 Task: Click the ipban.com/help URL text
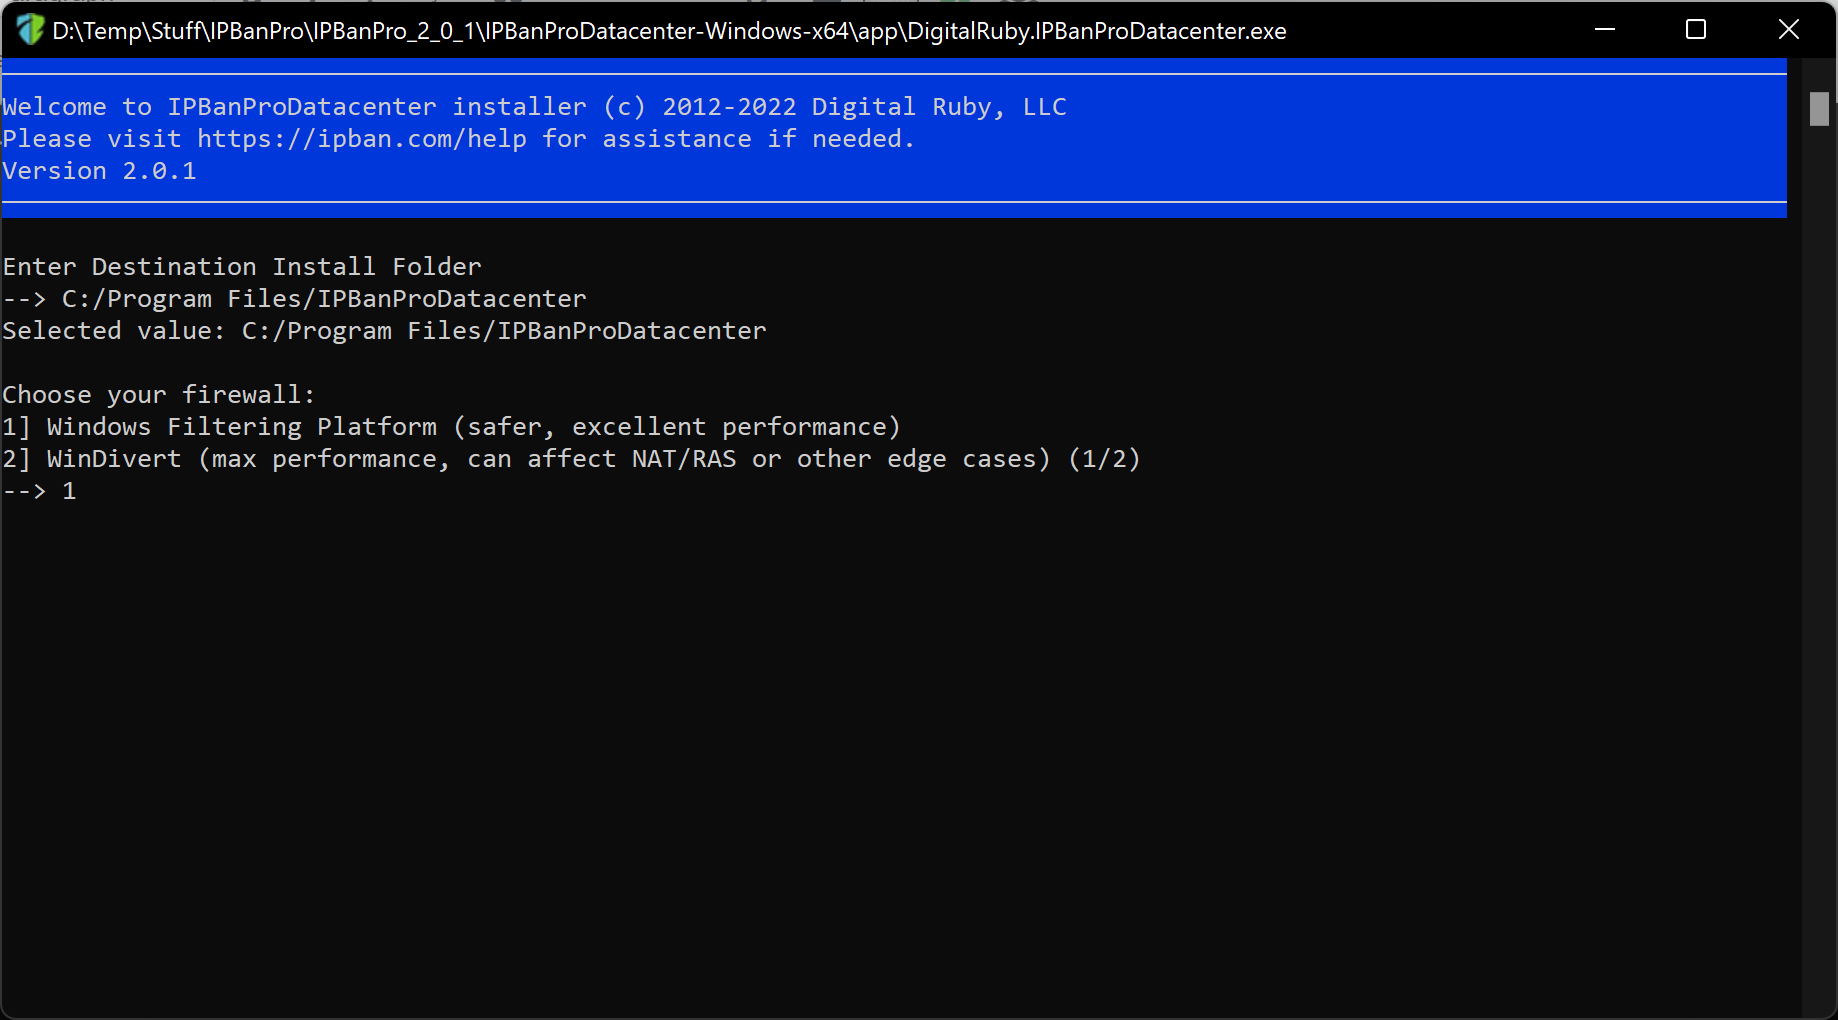click(362, 139)
